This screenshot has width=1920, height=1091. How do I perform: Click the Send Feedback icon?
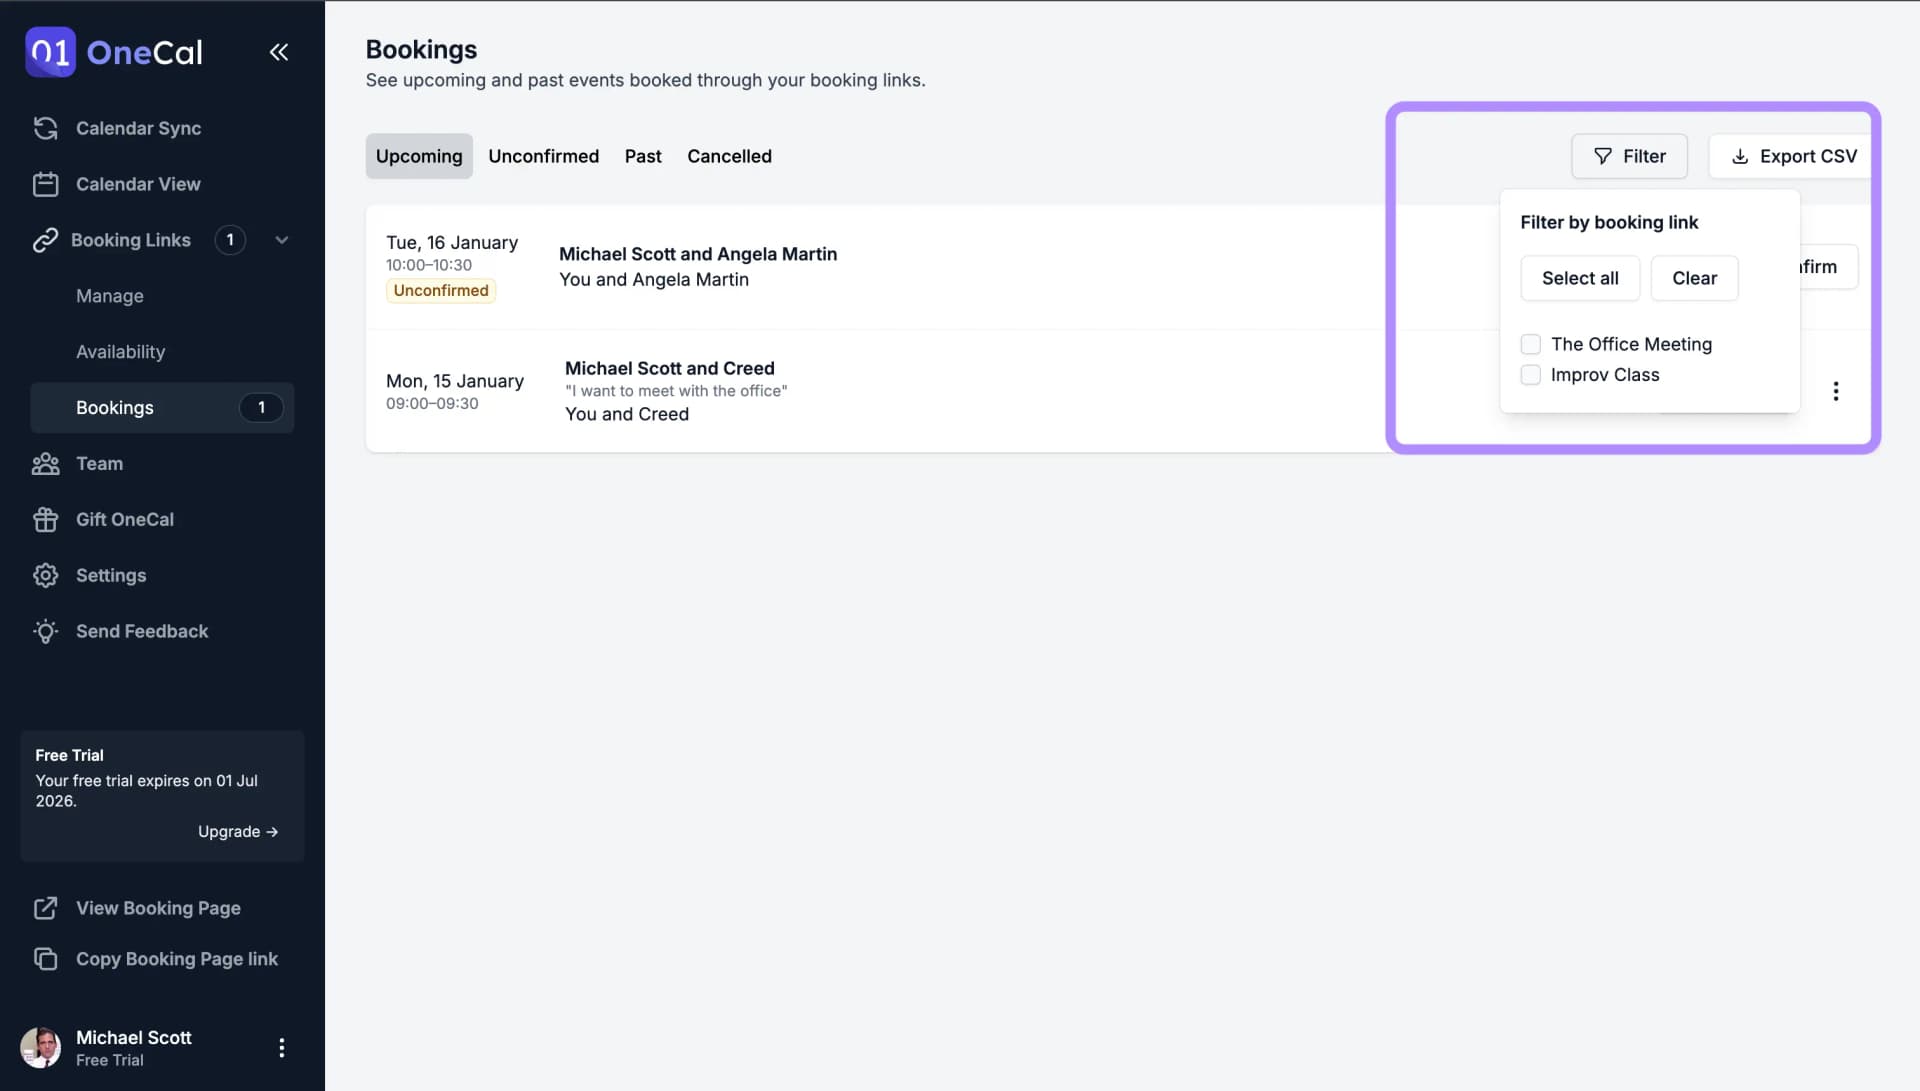(45, 629)
